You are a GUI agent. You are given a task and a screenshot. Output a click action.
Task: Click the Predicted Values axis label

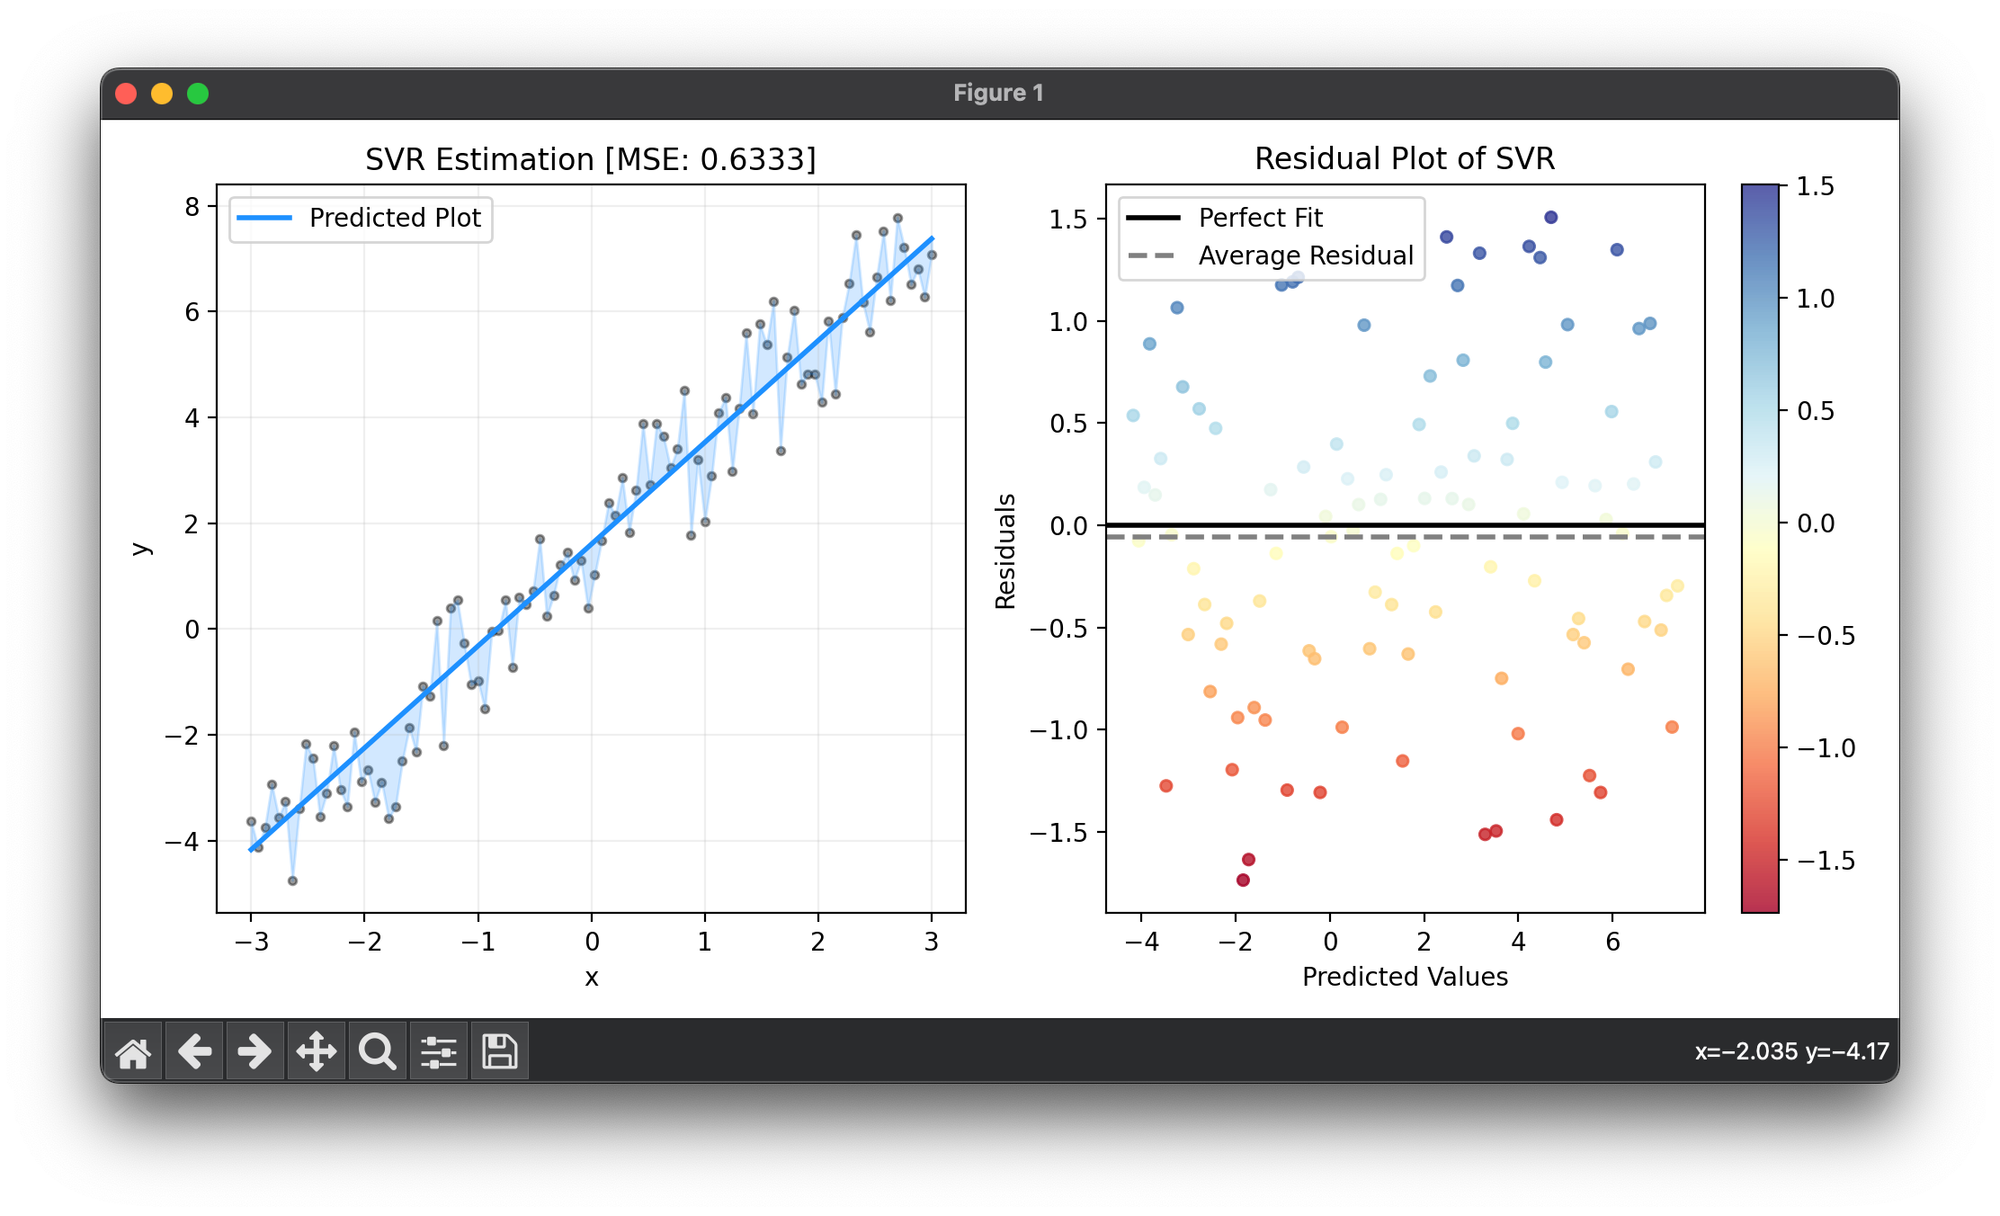point(1404,977)
